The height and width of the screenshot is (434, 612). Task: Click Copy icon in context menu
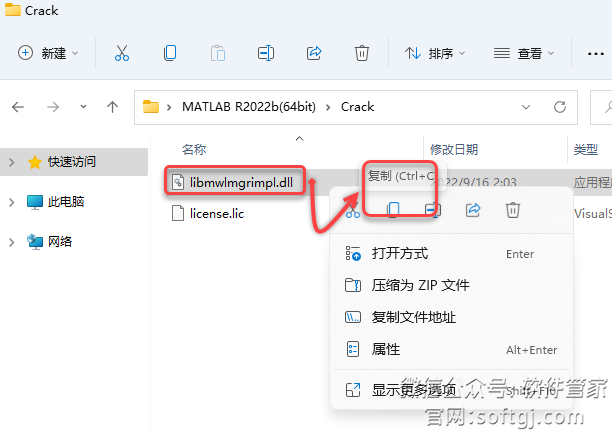click(393, 210)
